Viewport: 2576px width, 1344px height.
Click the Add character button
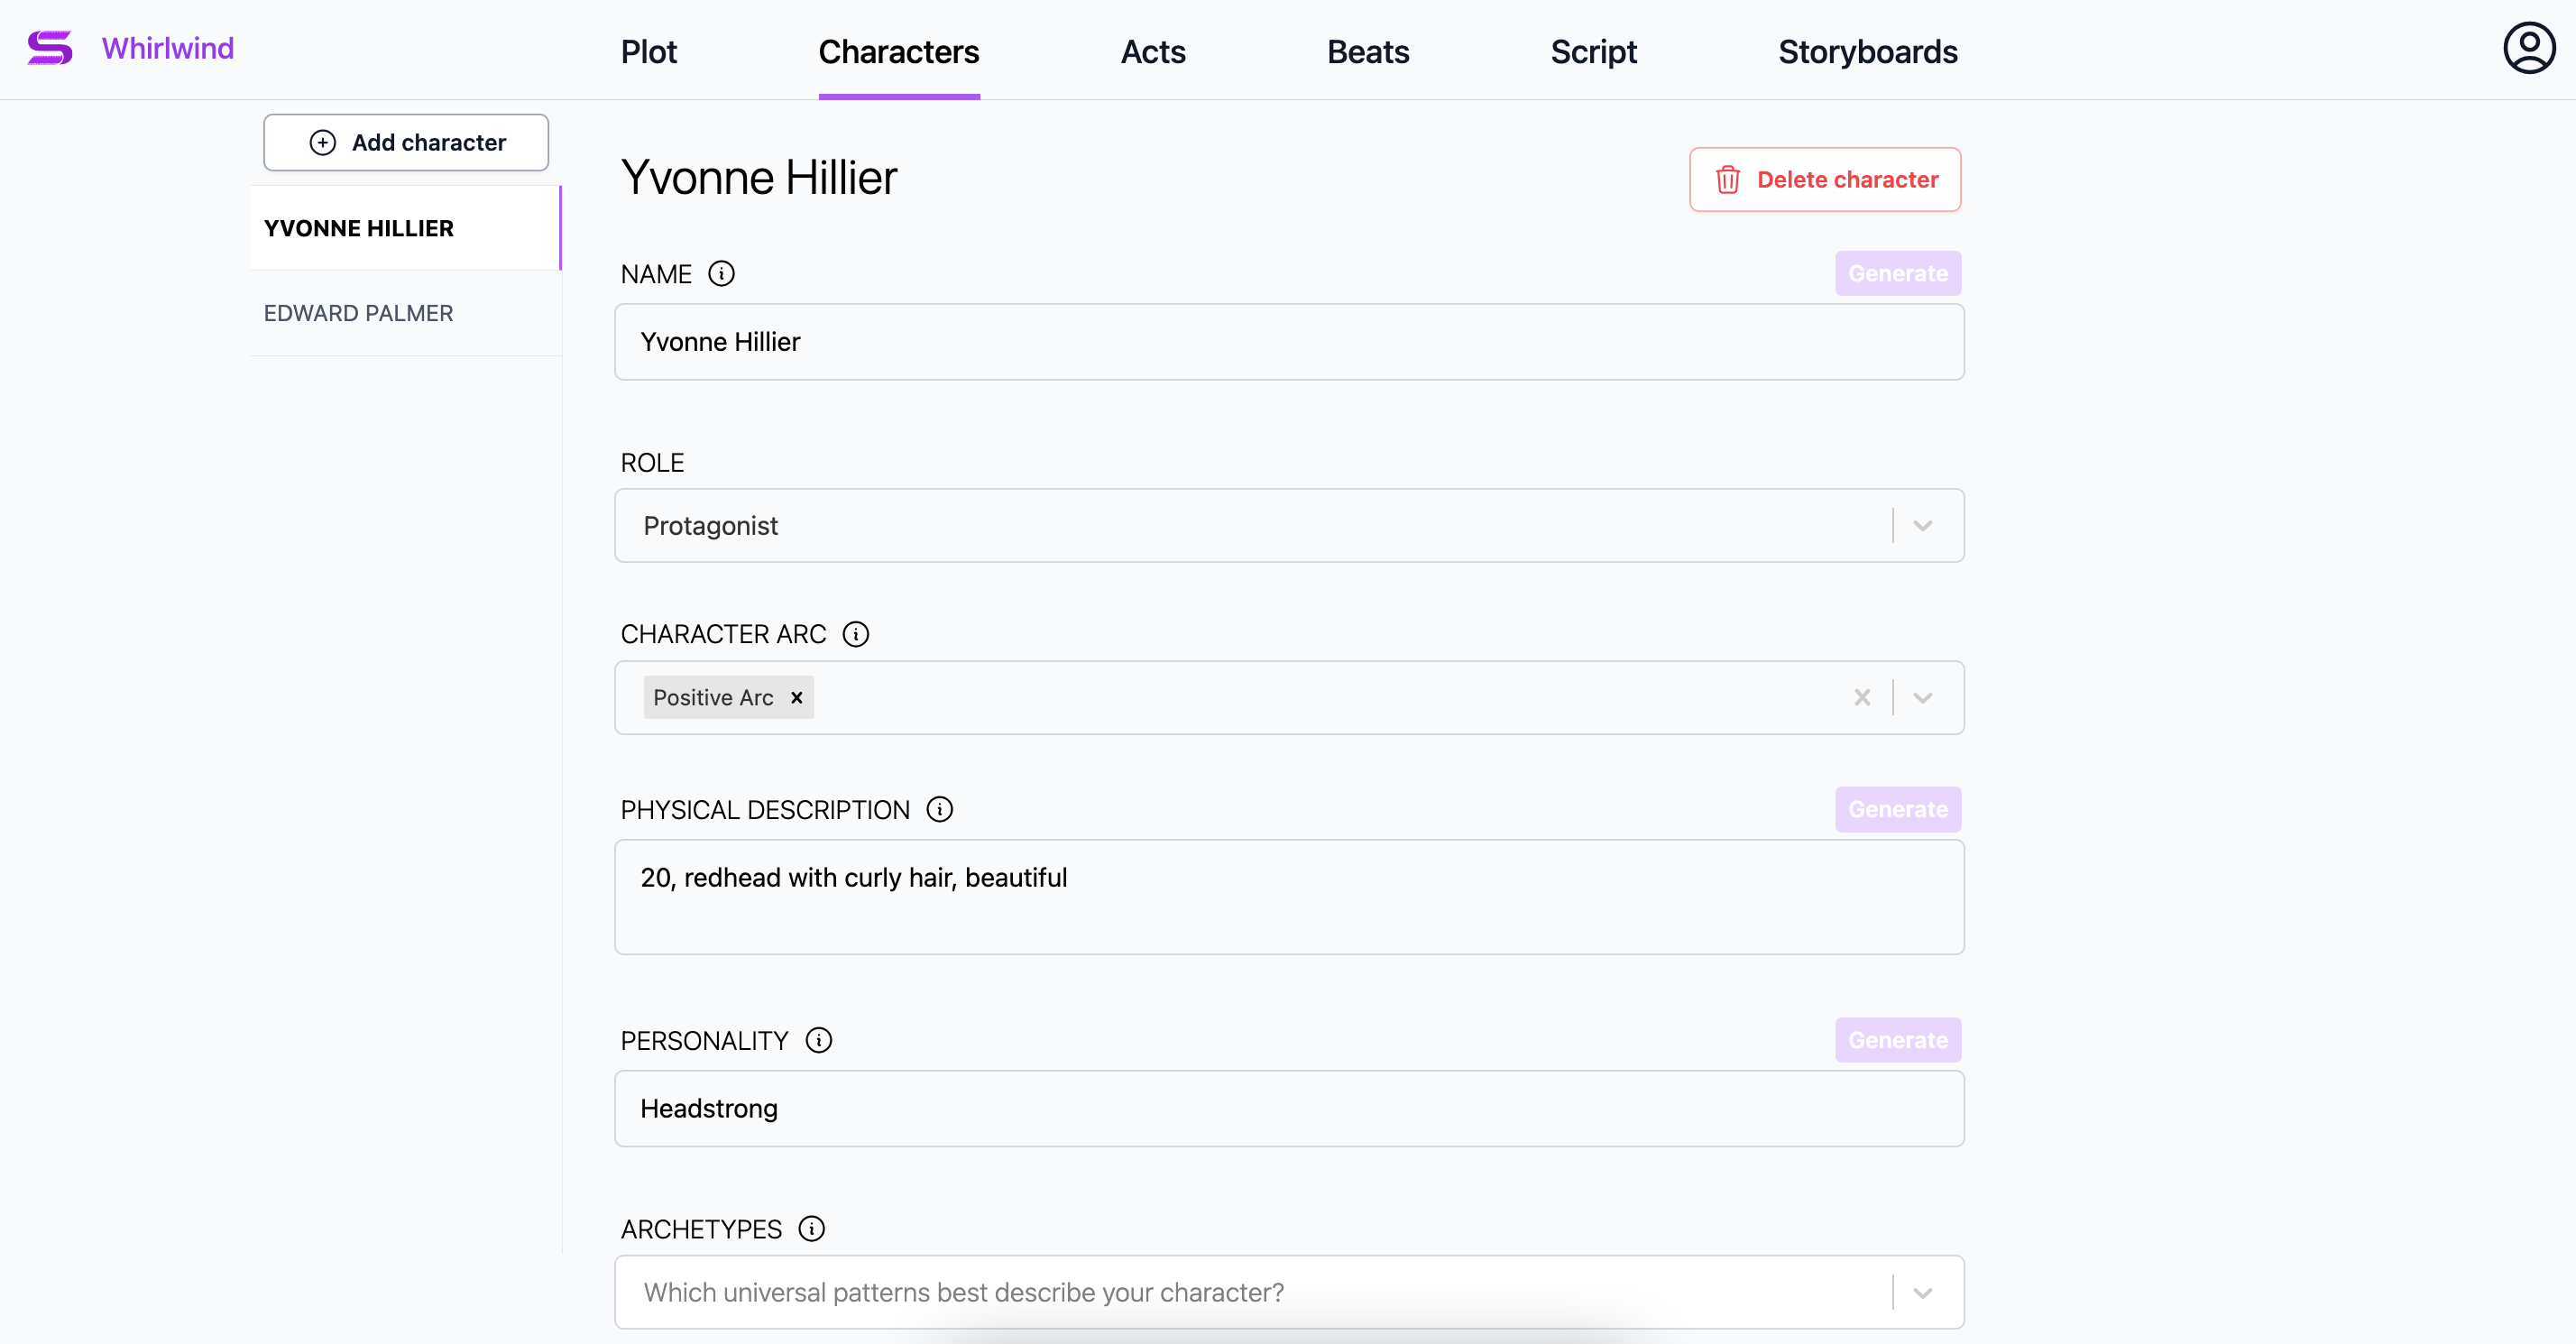coord(406,142)
